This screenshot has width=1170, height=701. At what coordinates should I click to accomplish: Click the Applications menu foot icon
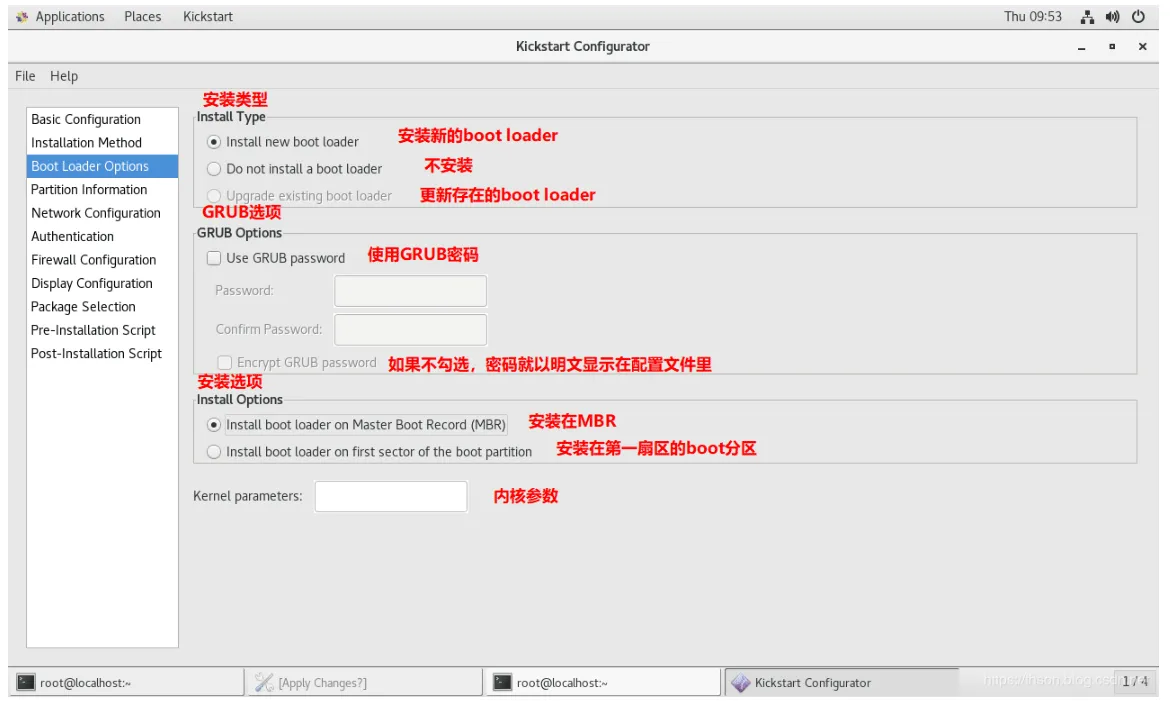click(x=22, y=16)
